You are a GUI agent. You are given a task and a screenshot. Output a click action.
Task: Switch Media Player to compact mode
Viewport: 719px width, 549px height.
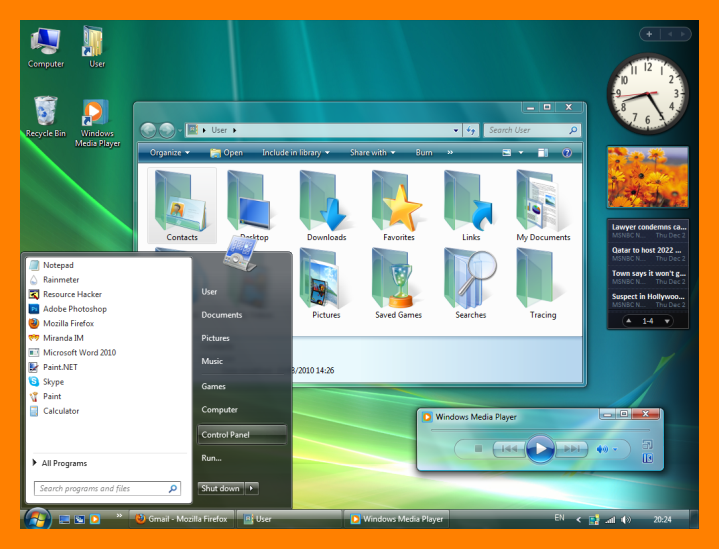tap(647, 444)
